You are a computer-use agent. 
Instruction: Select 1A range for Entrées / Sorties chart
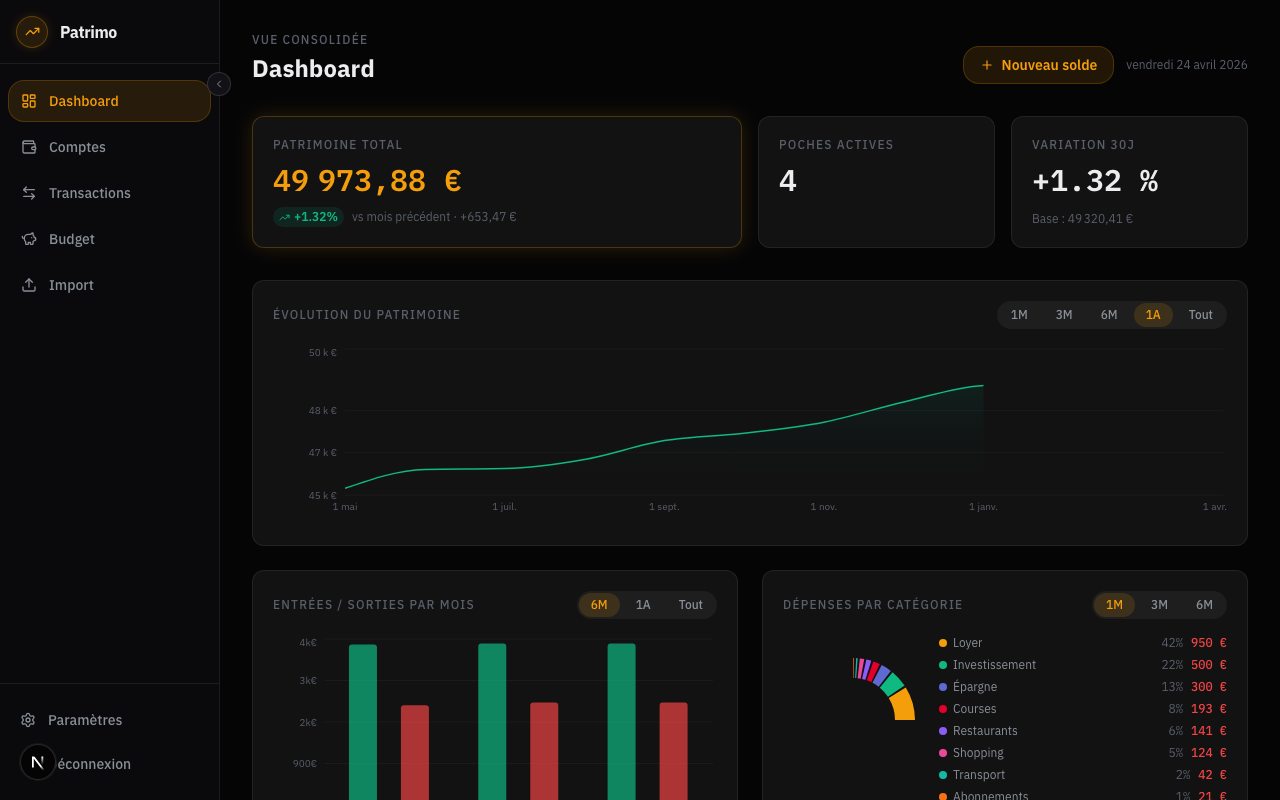643,605
